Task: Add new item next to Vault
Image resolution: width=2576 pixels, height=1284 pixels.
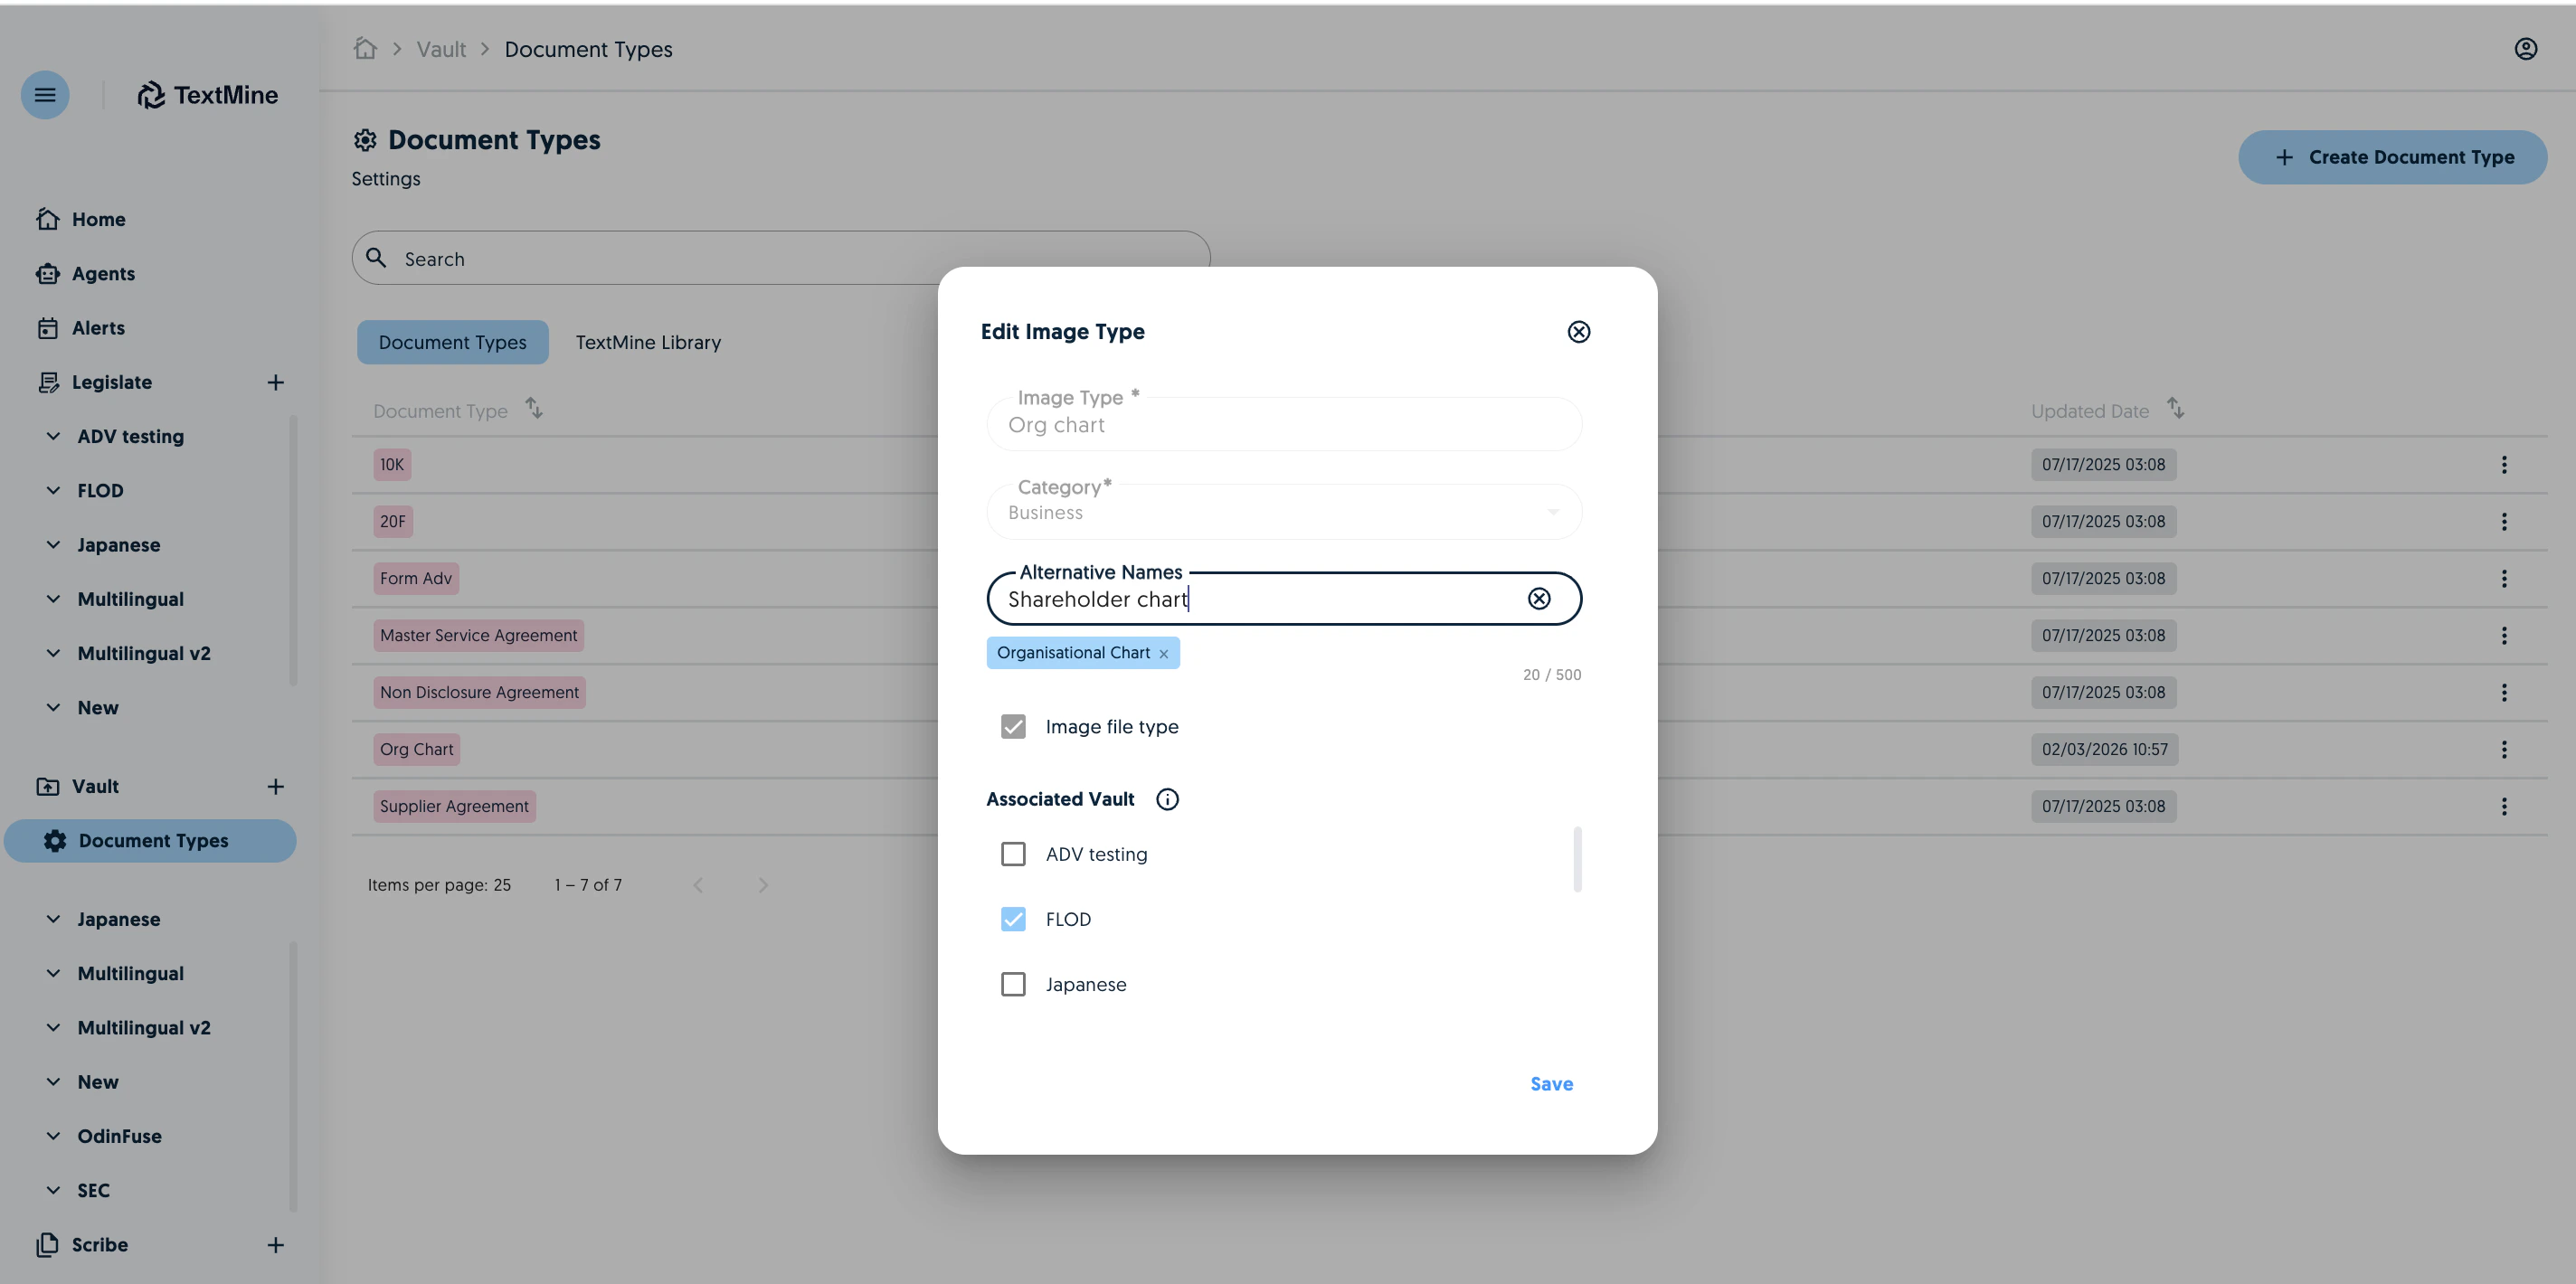Action: coord(275,786)
